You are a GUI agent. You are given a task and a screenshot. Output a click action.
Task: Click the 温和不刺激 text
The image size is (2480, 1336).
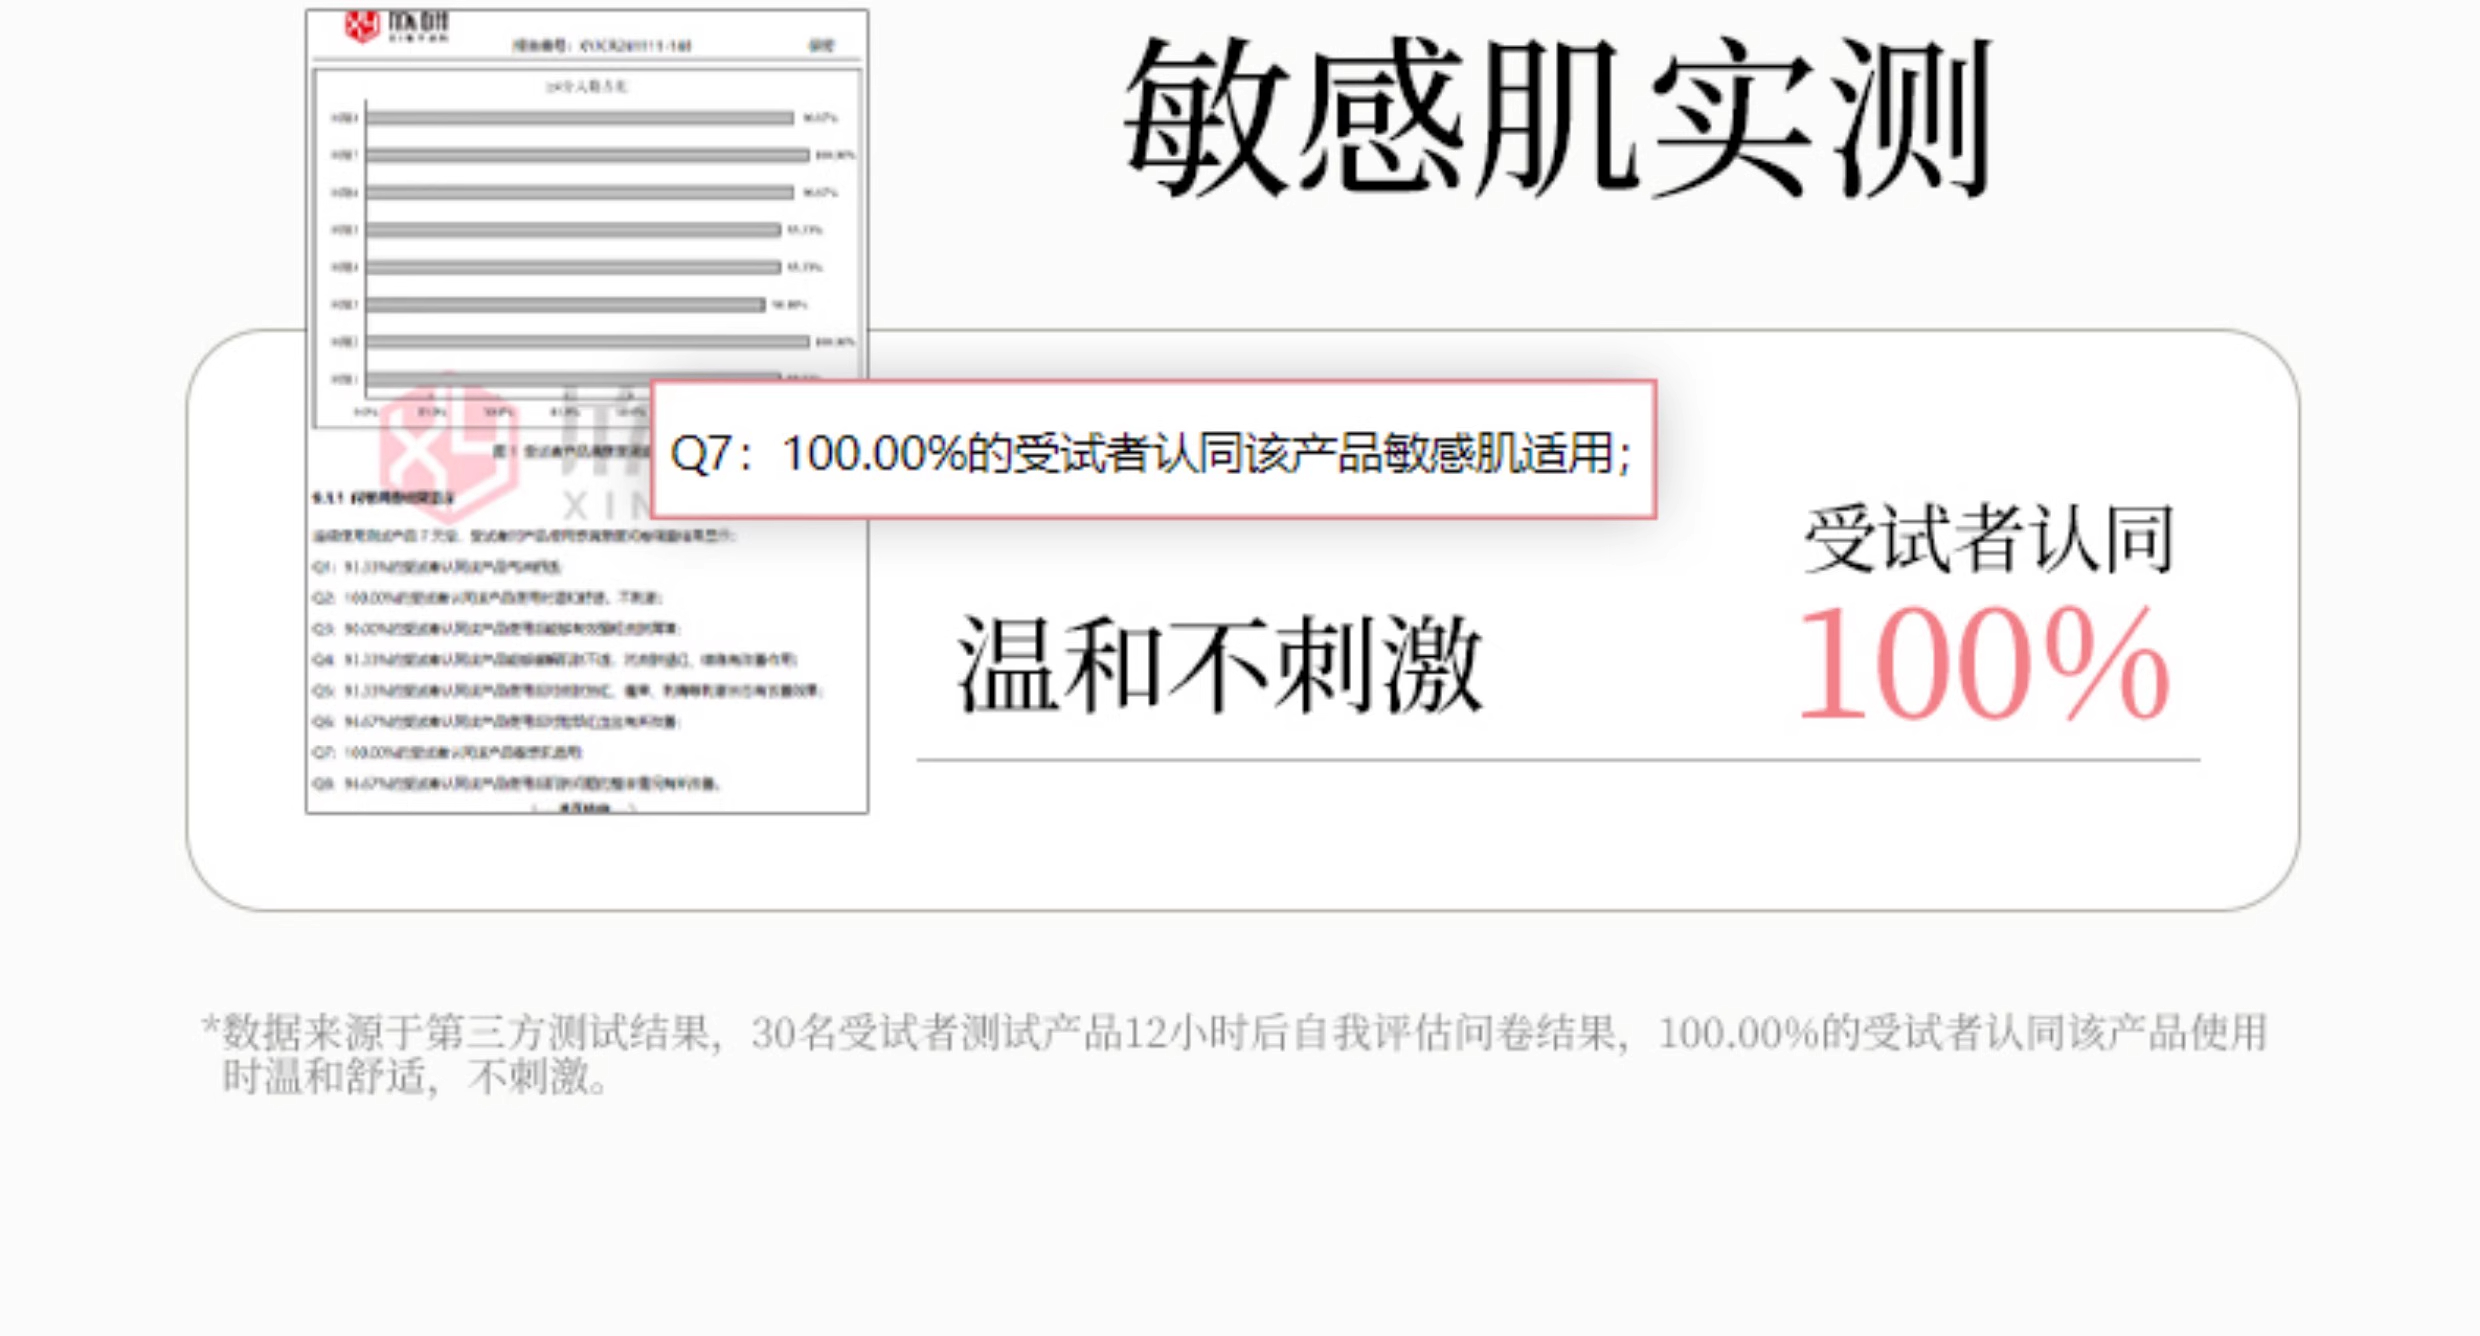(1219, 664)
